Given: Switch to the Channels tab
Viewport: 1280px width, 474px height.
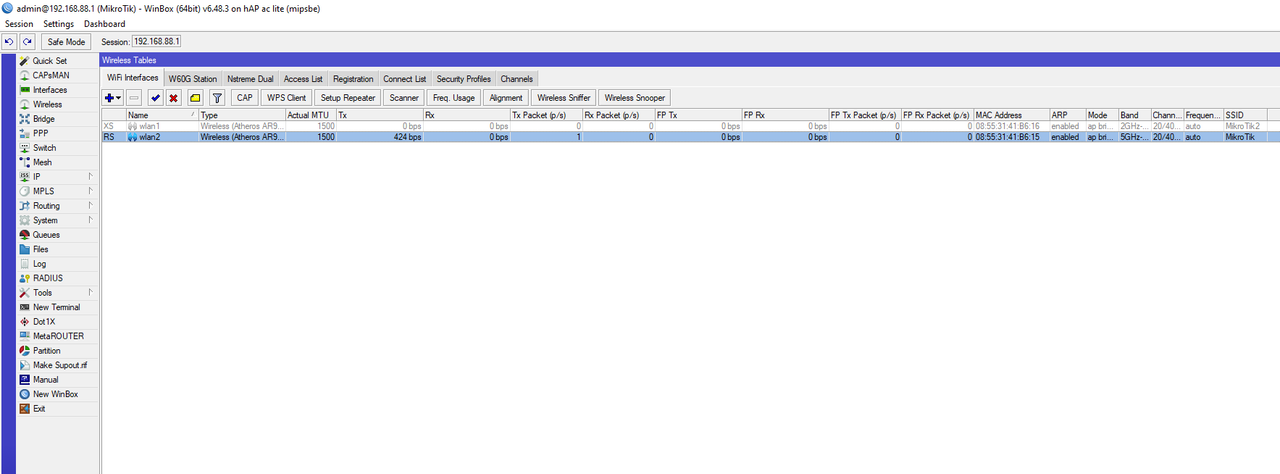Looking at the screenshot, I should tap(517, 78).
